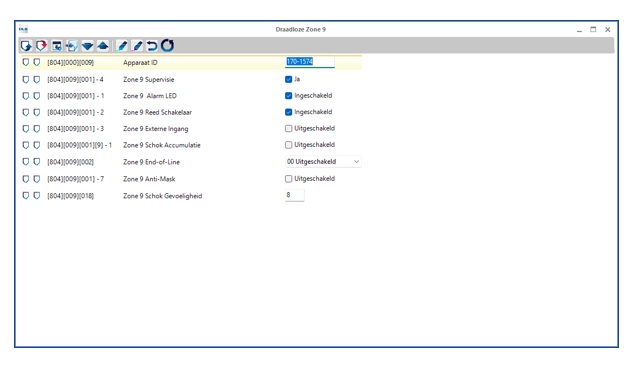
Task: Click the 'Draadloze Zone 9' window title
Action: click(300, 29)
